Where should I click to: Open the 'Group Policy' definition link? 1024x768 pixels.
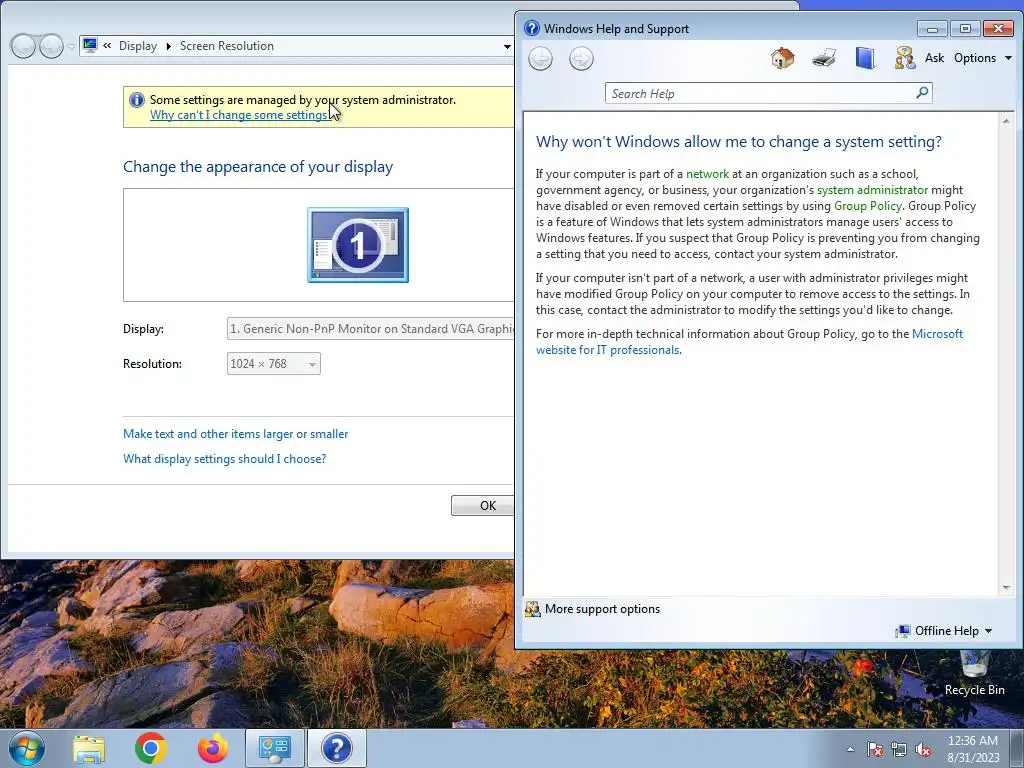pyautogui.click(x=867, y=206)
